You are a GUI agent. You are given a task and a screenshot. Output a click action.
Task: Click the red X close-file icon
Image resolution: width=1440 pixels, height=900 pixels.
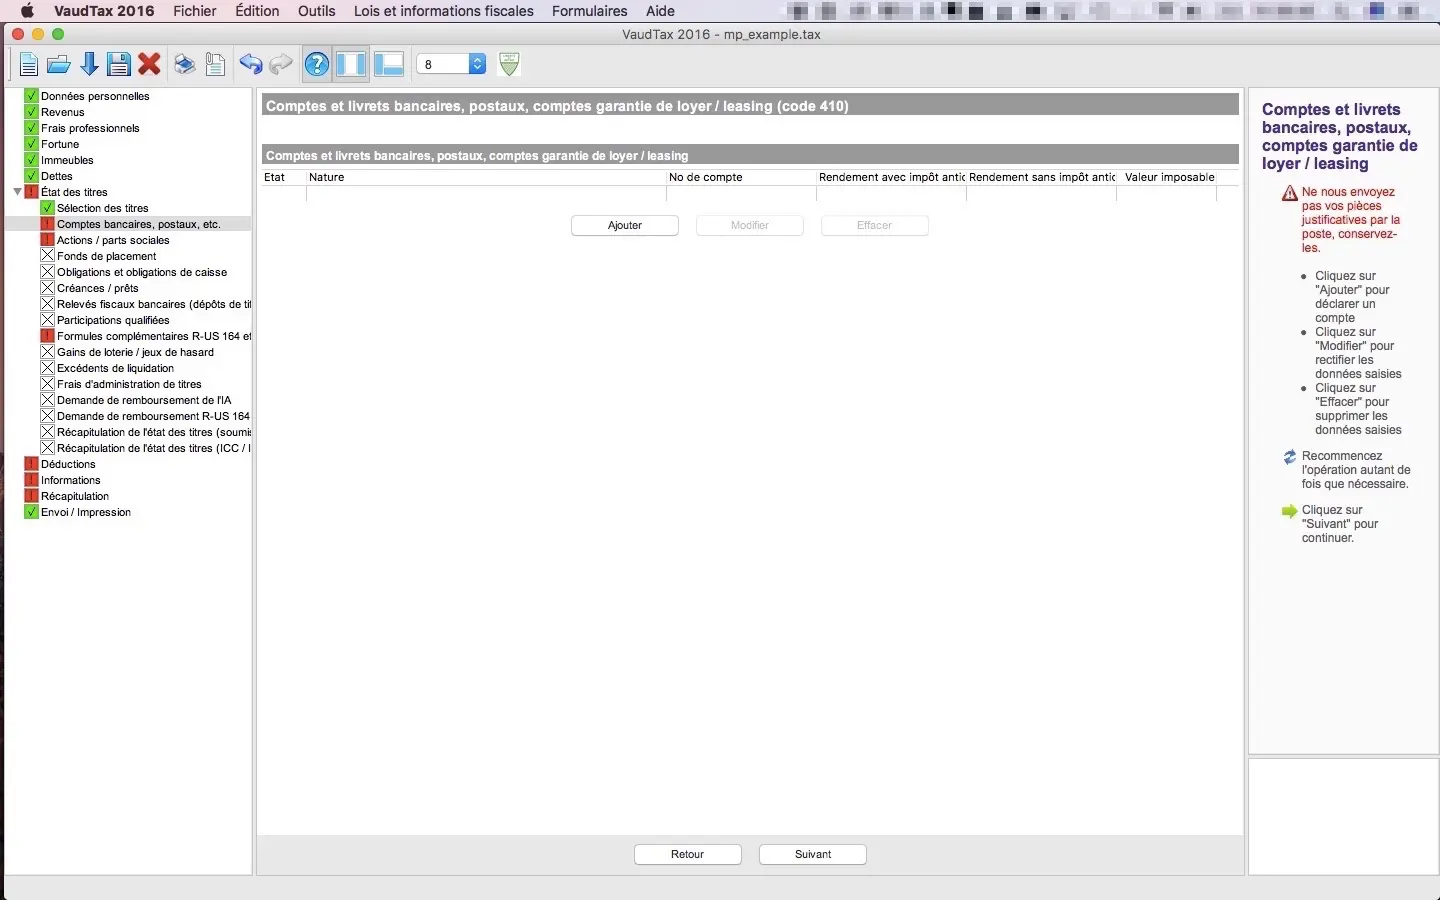pyautogui.click(x=150, y=65)
